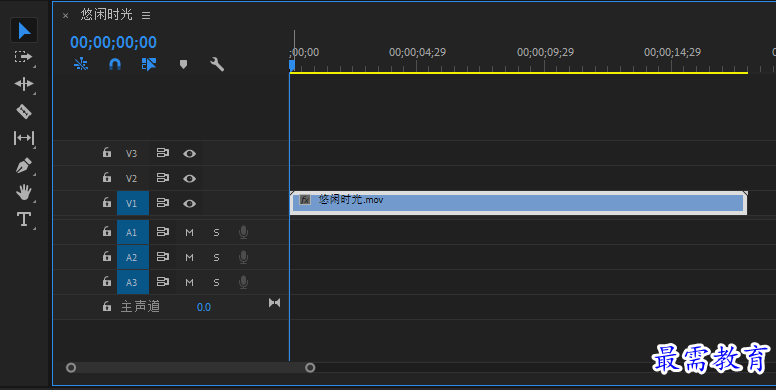Viewport: 776px width, 390px height.
Task: Click the master track output icon
Action: click(x=275, y=302)
